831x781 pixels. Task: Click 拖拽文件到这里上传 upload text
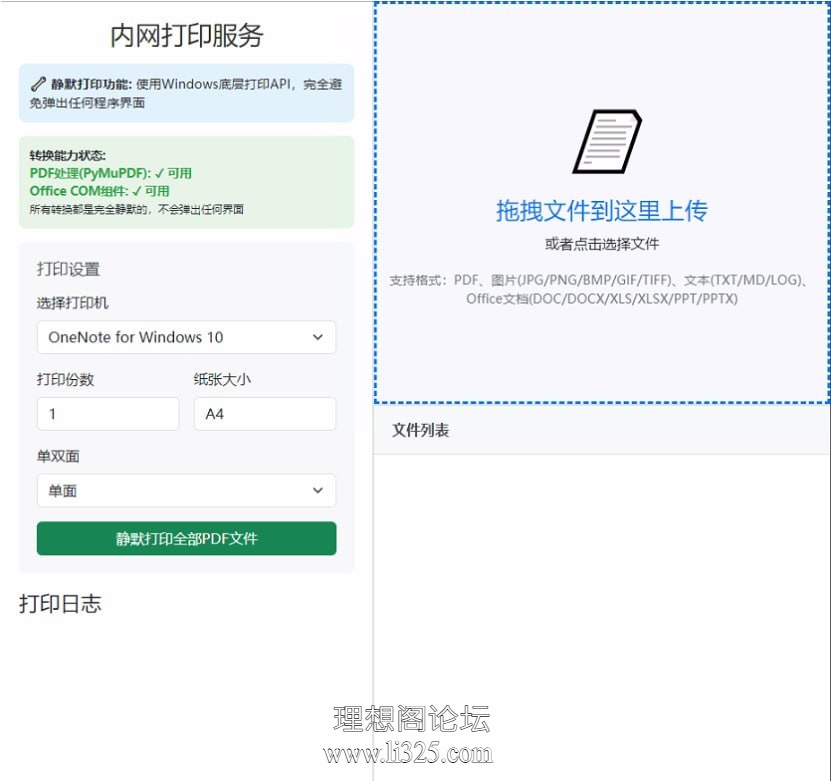602,211
